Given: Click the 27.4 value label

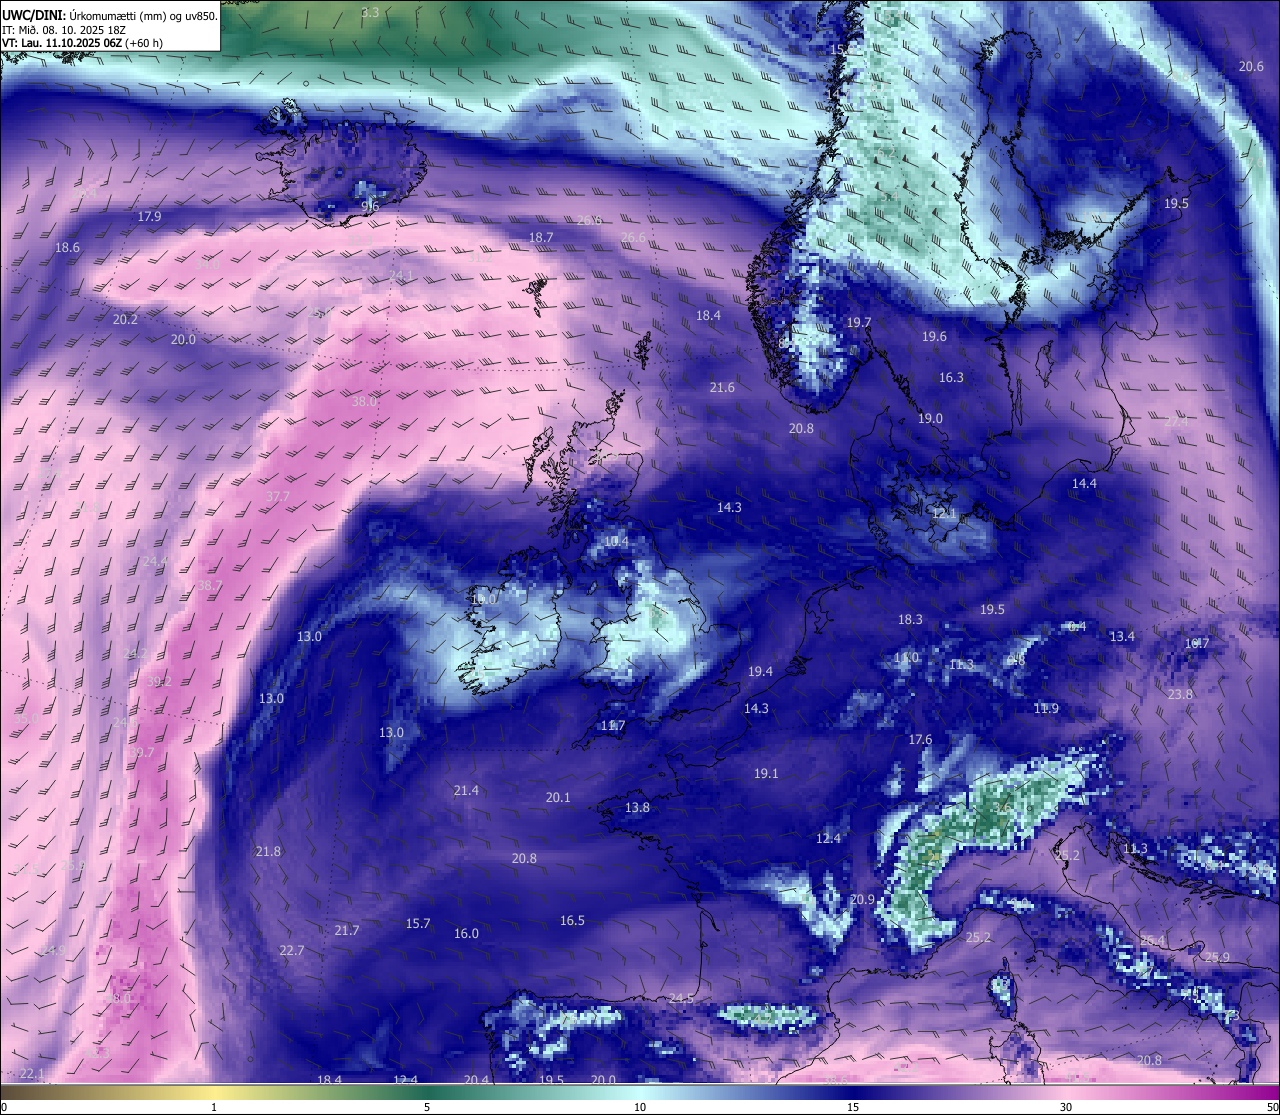Looking at the screenshot, I should (1177, 421).
